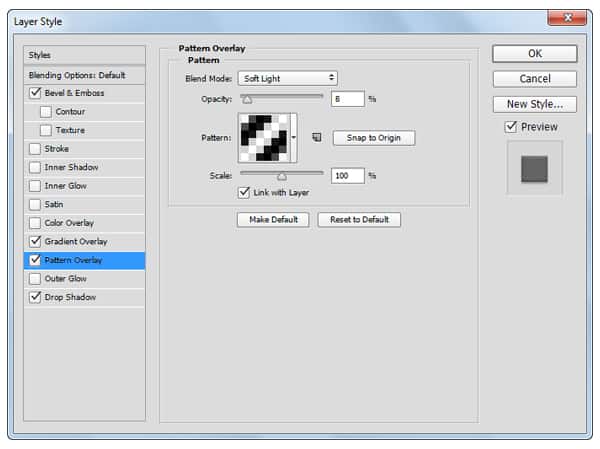Expand the pattern picker arrow
600x449 pixels.
294,138
